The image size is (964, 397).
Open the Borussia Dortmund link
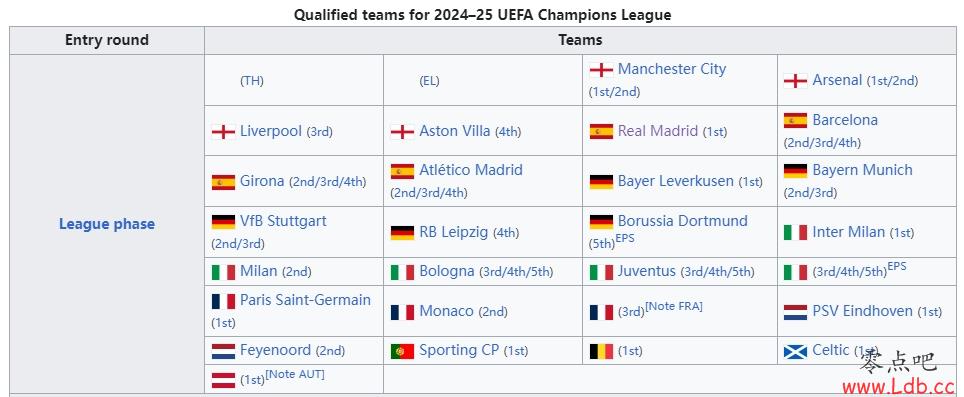tap(682, 221)
